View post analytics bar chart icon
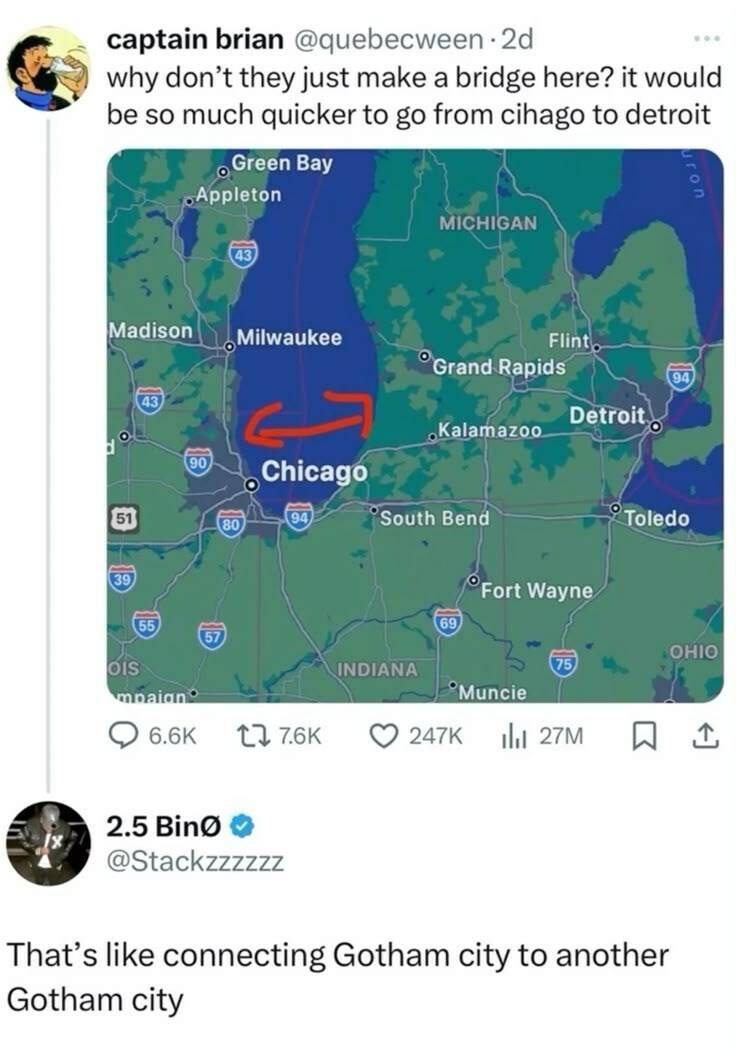 coord(512,737)
